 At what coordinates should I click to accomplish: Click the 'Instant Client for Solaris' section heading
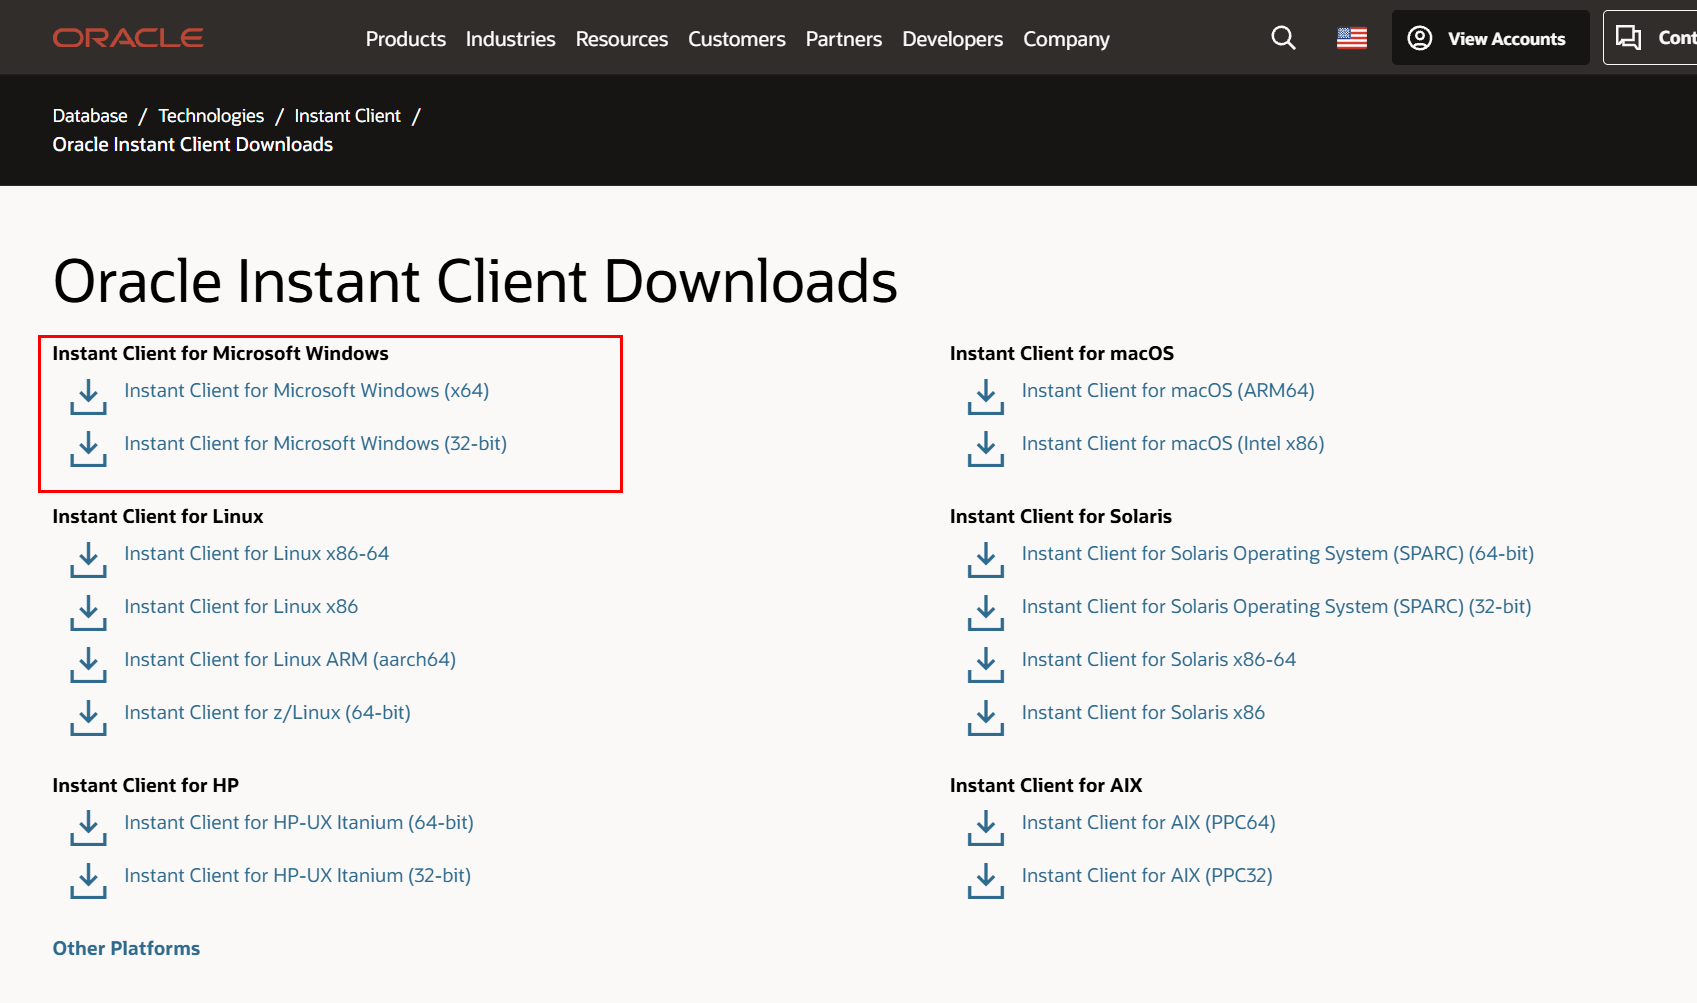1061,517
